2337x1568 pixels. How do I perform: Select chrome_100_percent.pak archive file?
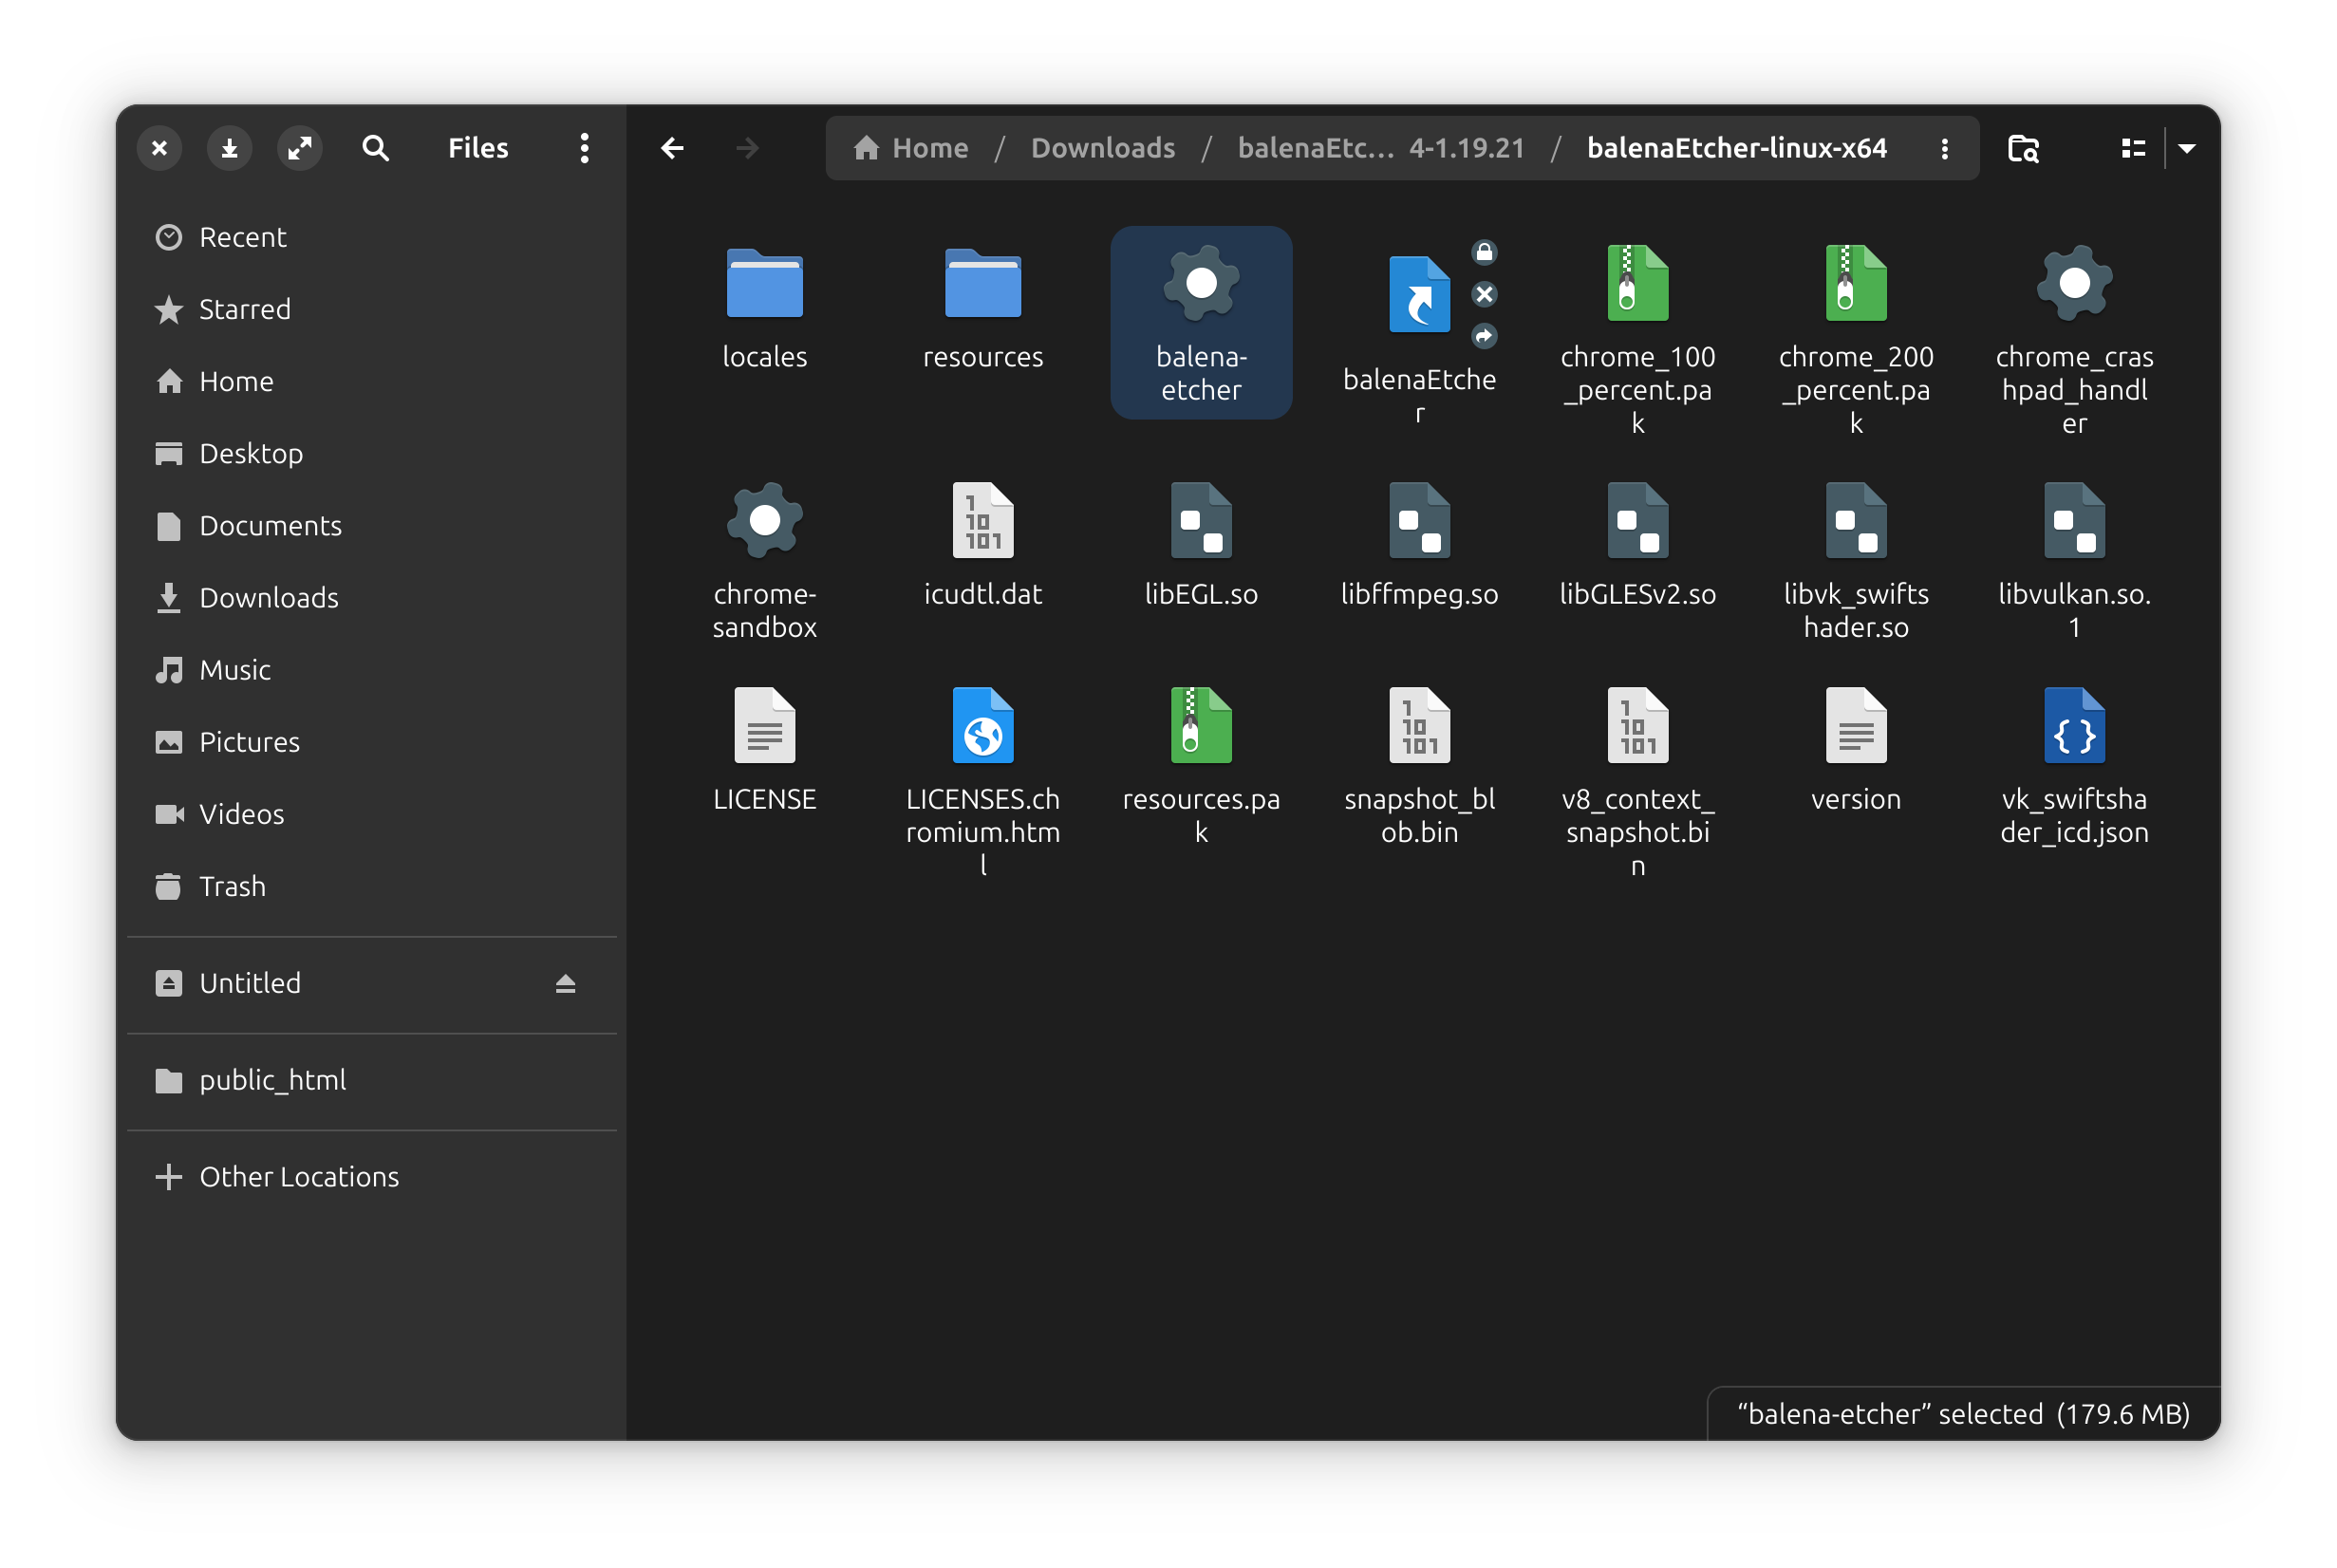[1637, 284]
